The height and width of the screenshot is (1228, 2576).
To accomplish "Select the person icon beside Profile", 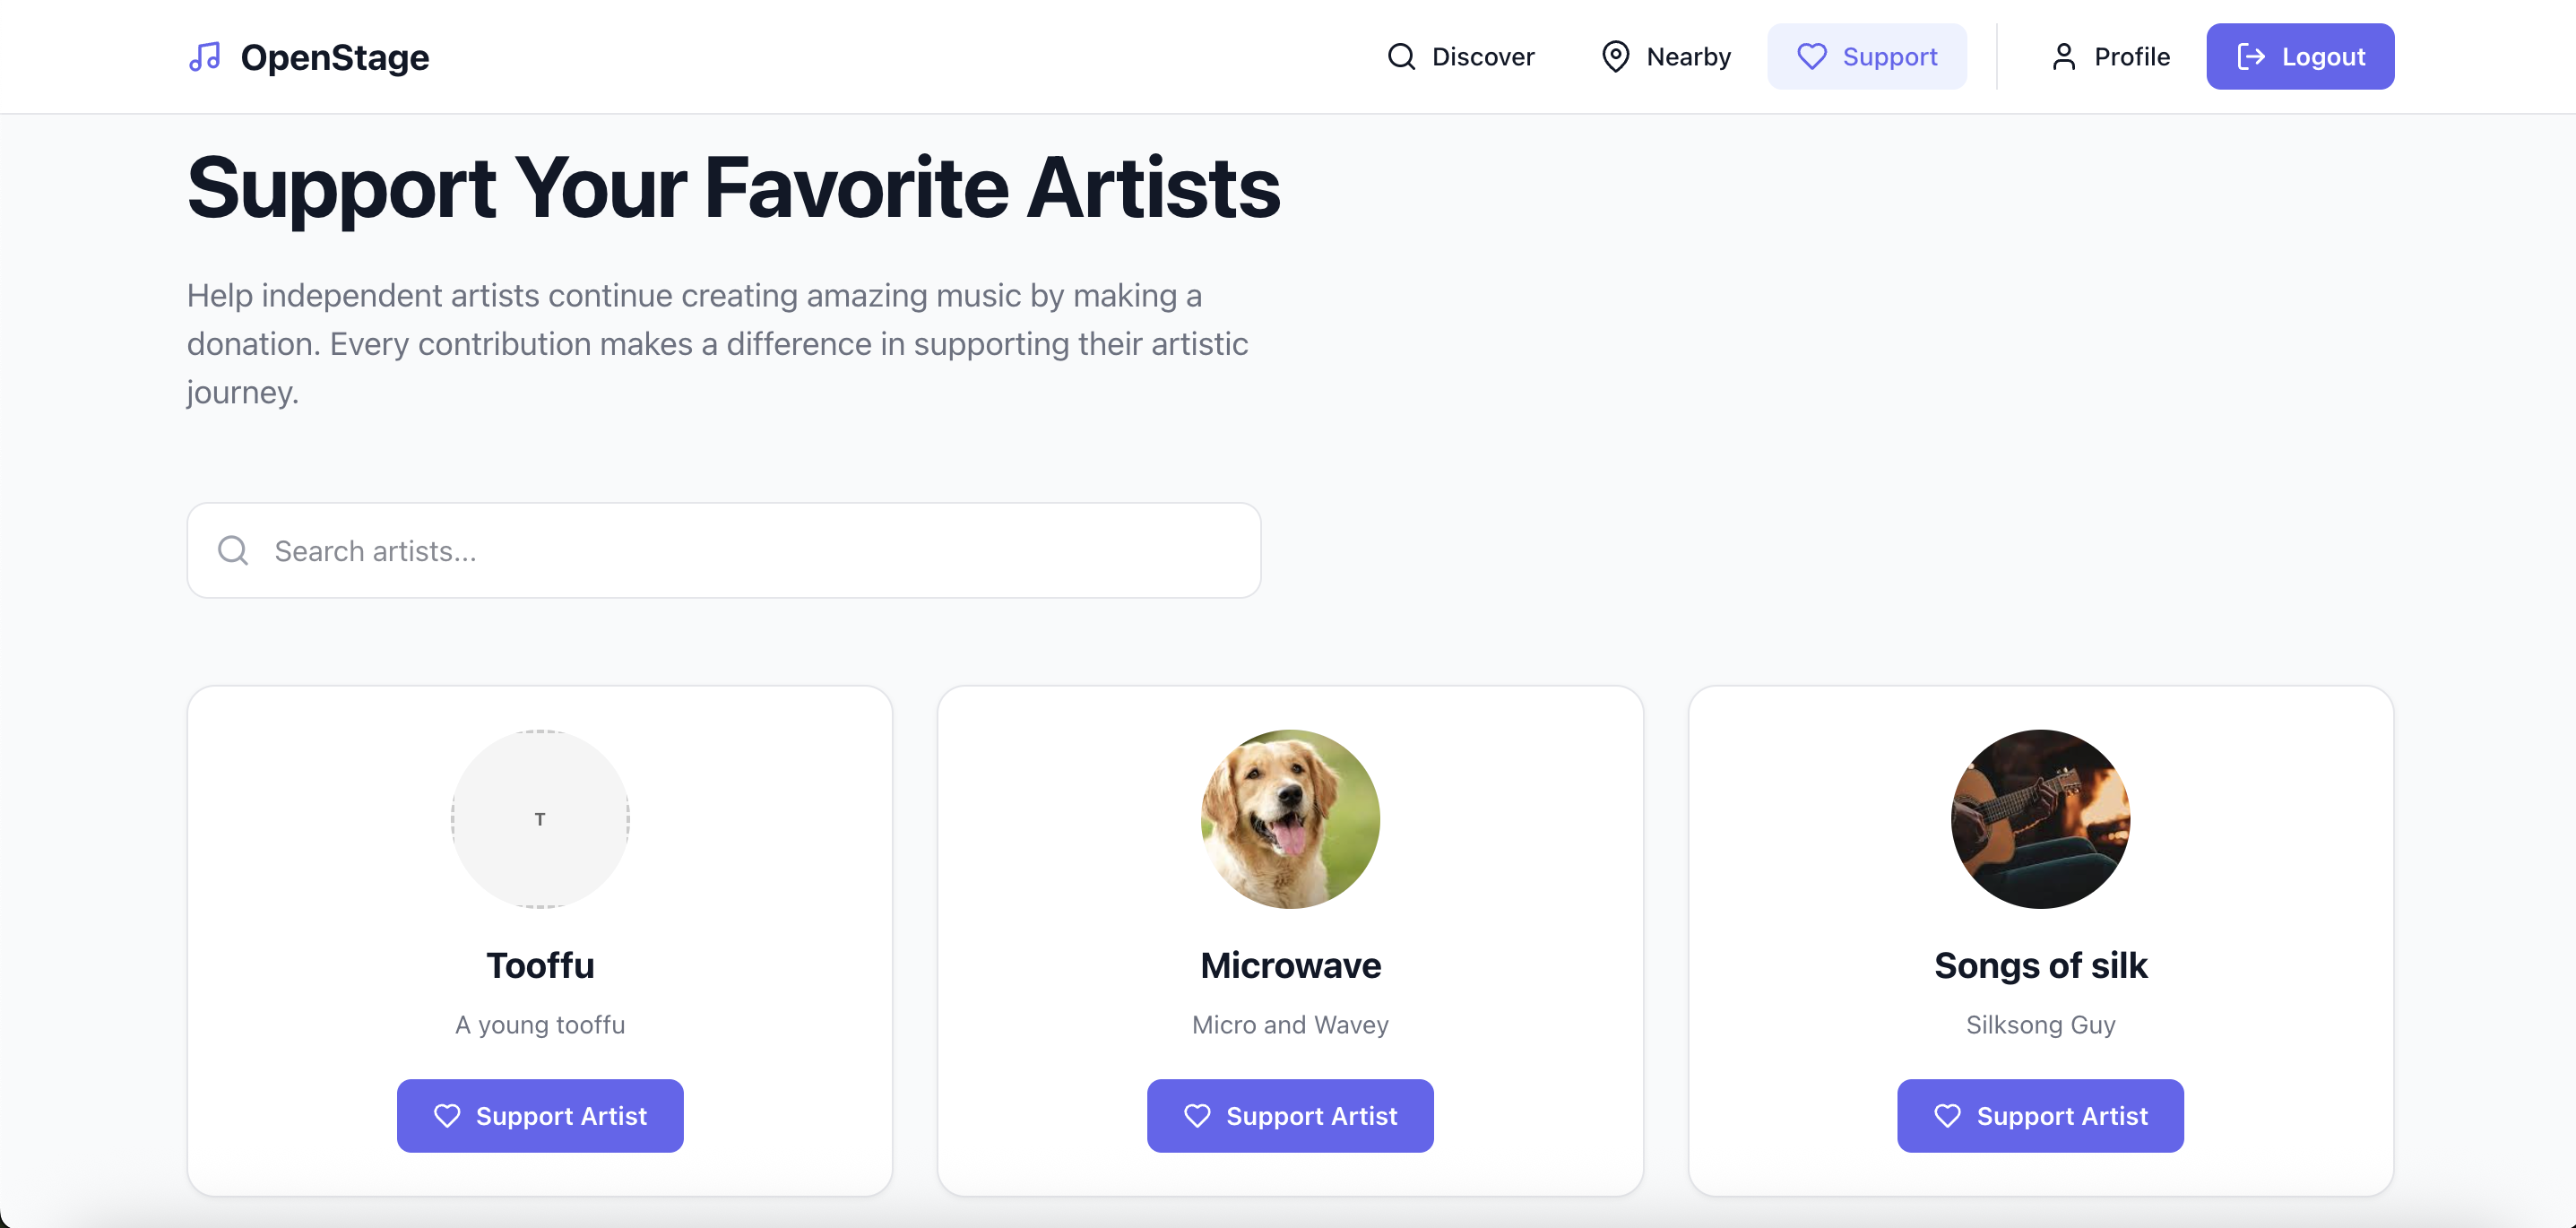I will [2064, 56].
